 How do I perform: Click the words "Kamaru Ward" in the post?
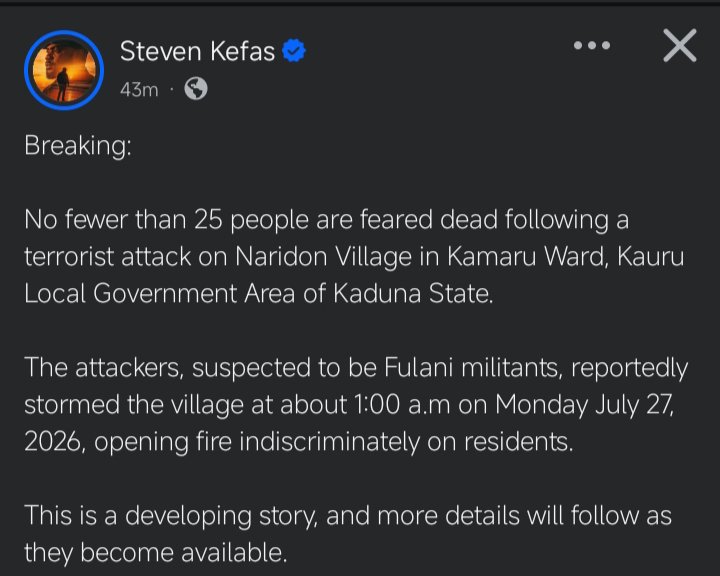click(528, 256)
